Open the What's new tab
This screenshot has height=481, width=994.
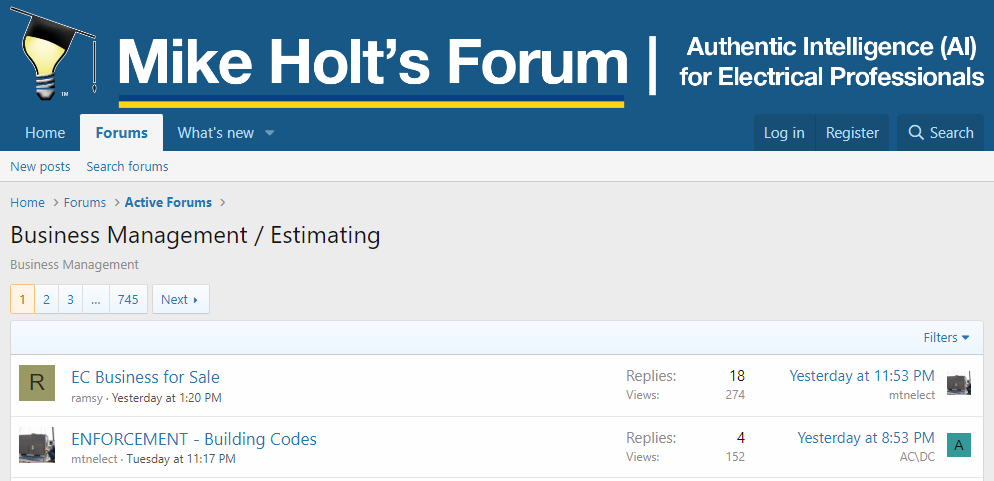click(216, 132)
